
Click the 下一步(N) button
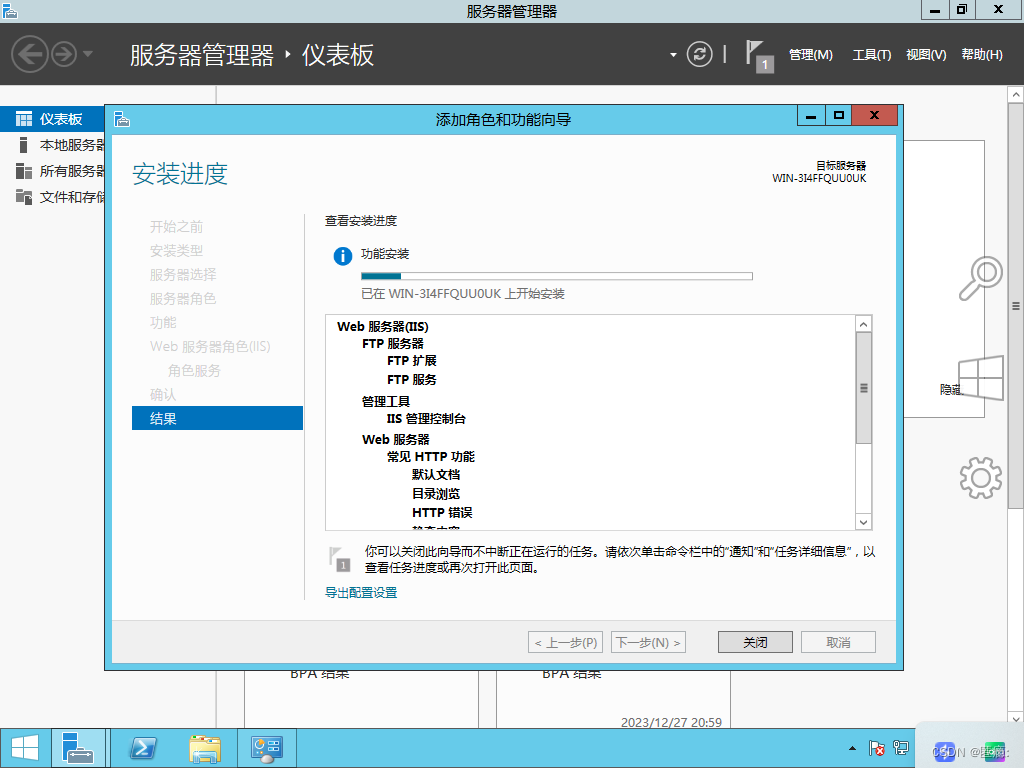click(x=648, y=642)
